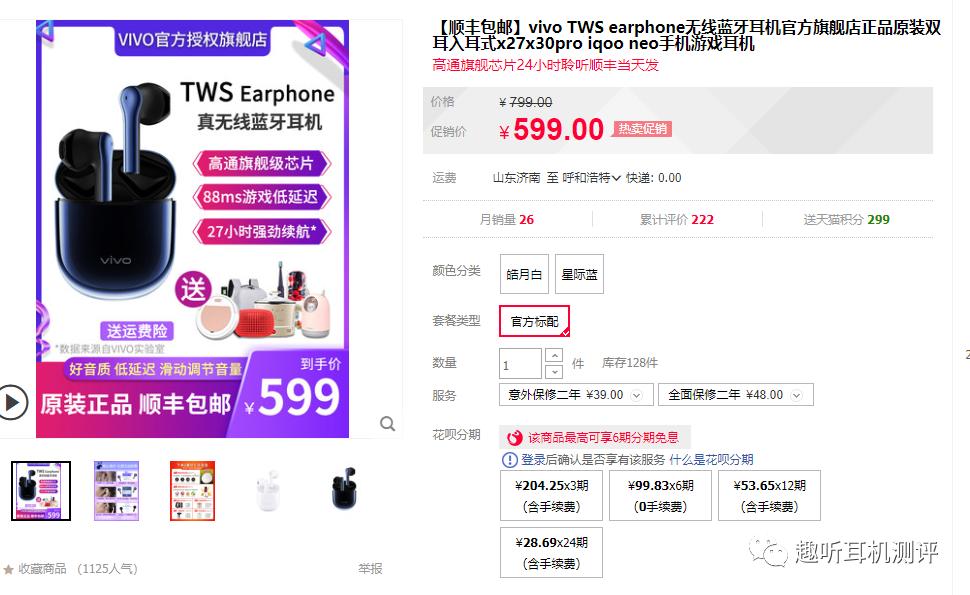Select the 皓月白 color option
970x595 pixels.
(524, 274)
